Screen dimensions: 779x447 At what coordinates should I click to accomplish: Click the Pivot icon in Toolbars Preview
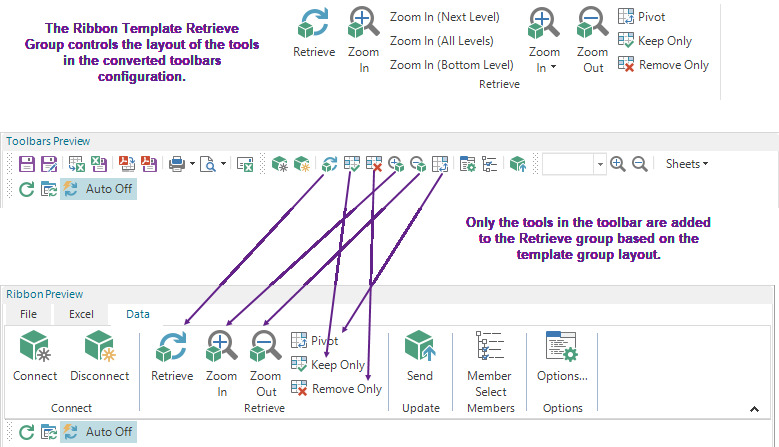click(440, 164)
